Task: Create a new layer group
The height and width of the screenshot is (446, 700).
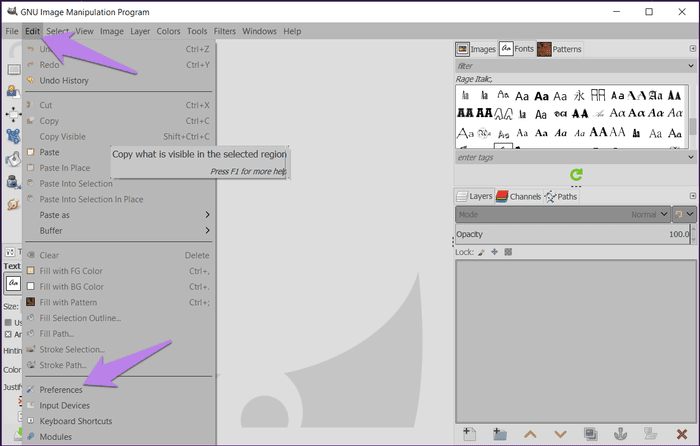Action: [499, 434]
